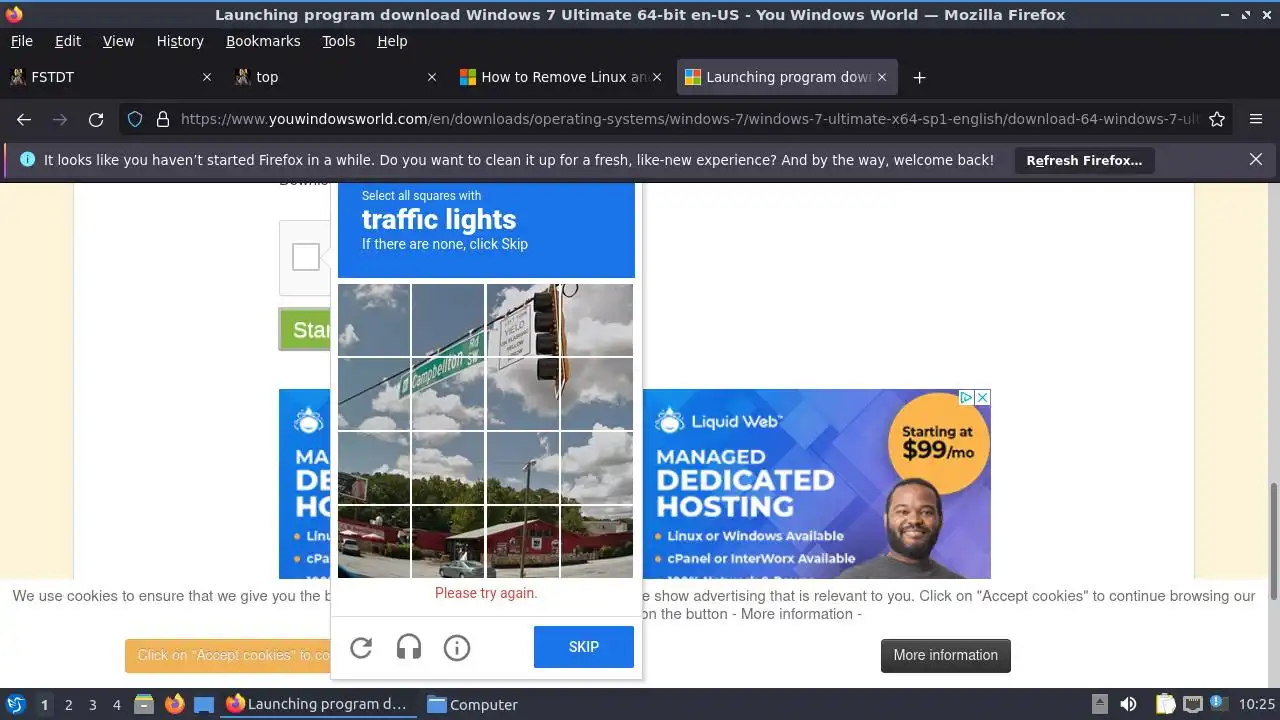Select captcha tile with silver car
The width and height of the screenshot is (1280, 720).
448,542
